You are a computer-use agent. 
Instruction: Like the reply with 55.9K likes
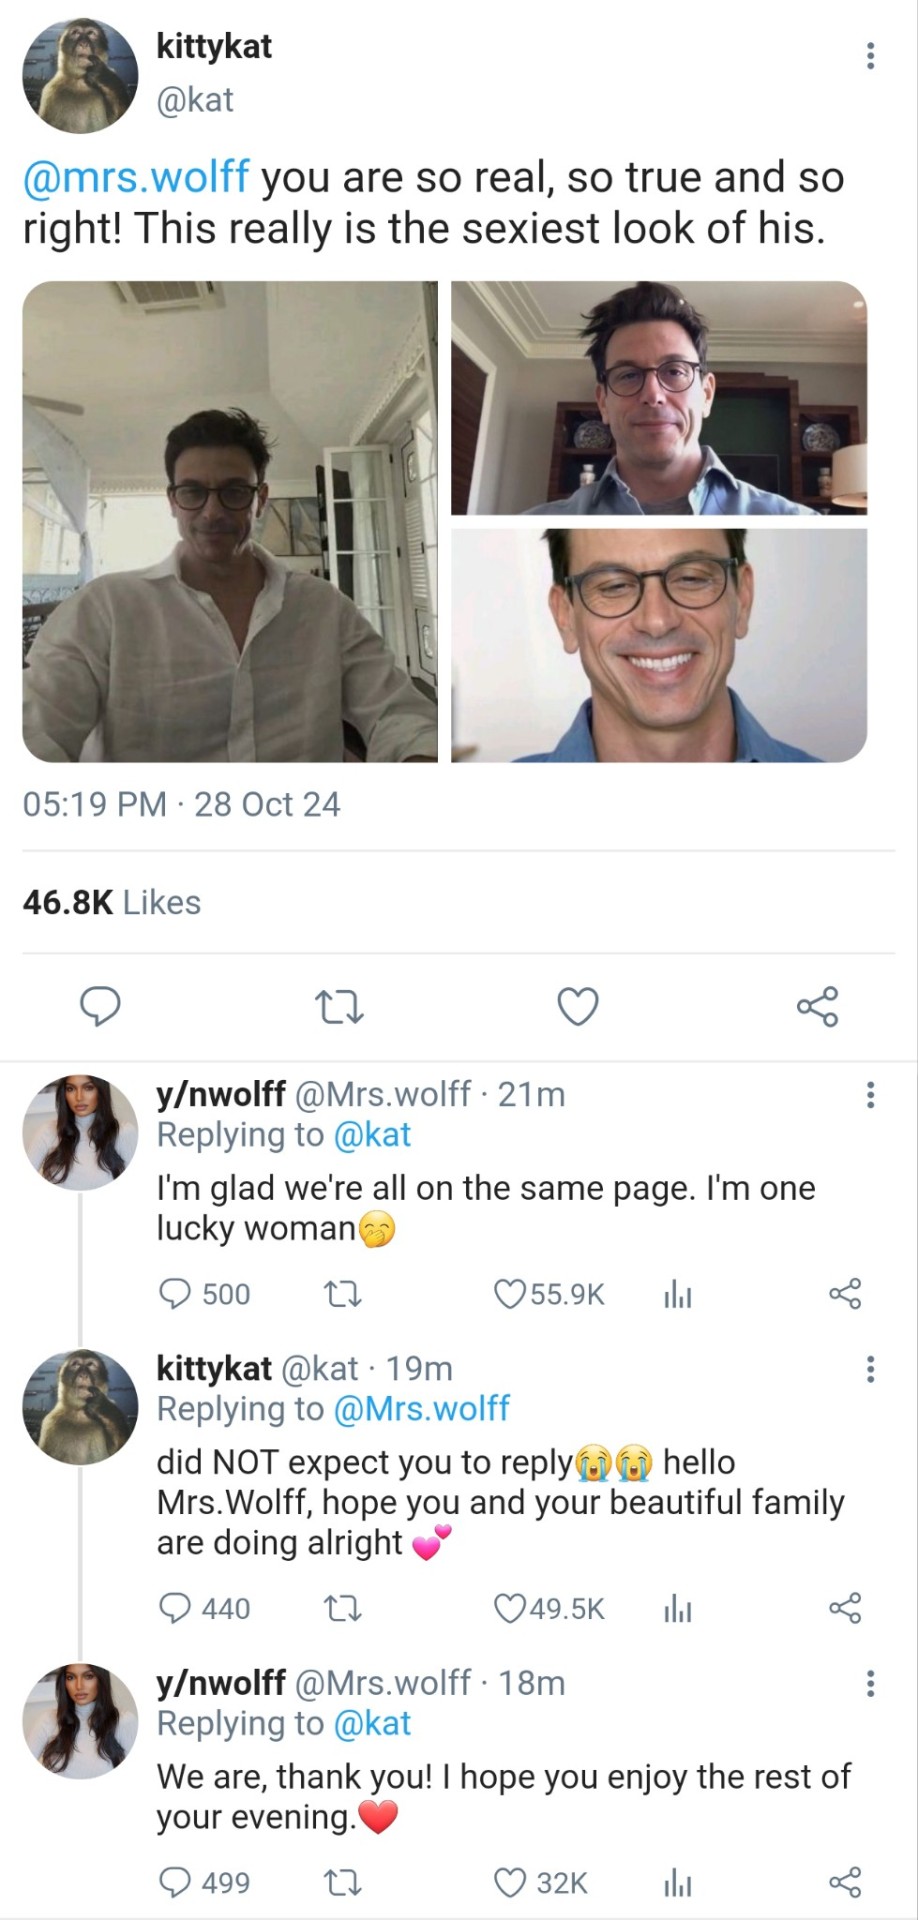pos(510,1294)
